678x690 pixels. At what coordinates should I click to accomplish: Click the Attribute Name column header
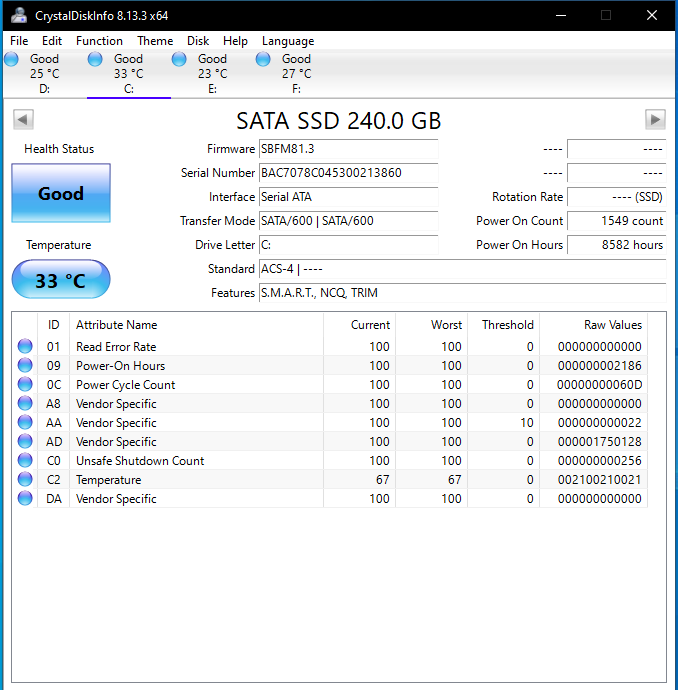196,325
